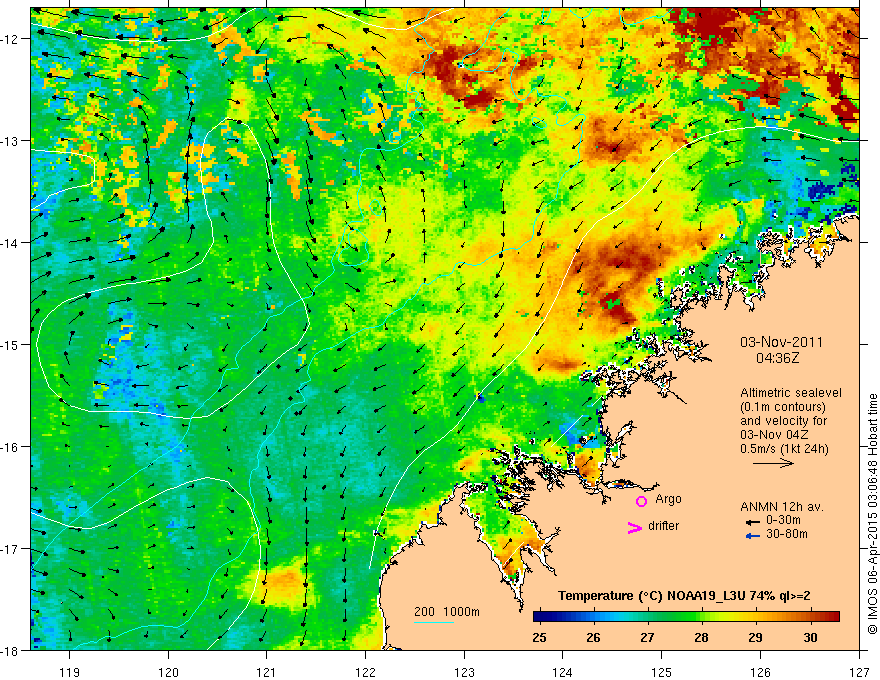
Task: Click the time label 04:36Z
Action: click(x=777, y=358)
